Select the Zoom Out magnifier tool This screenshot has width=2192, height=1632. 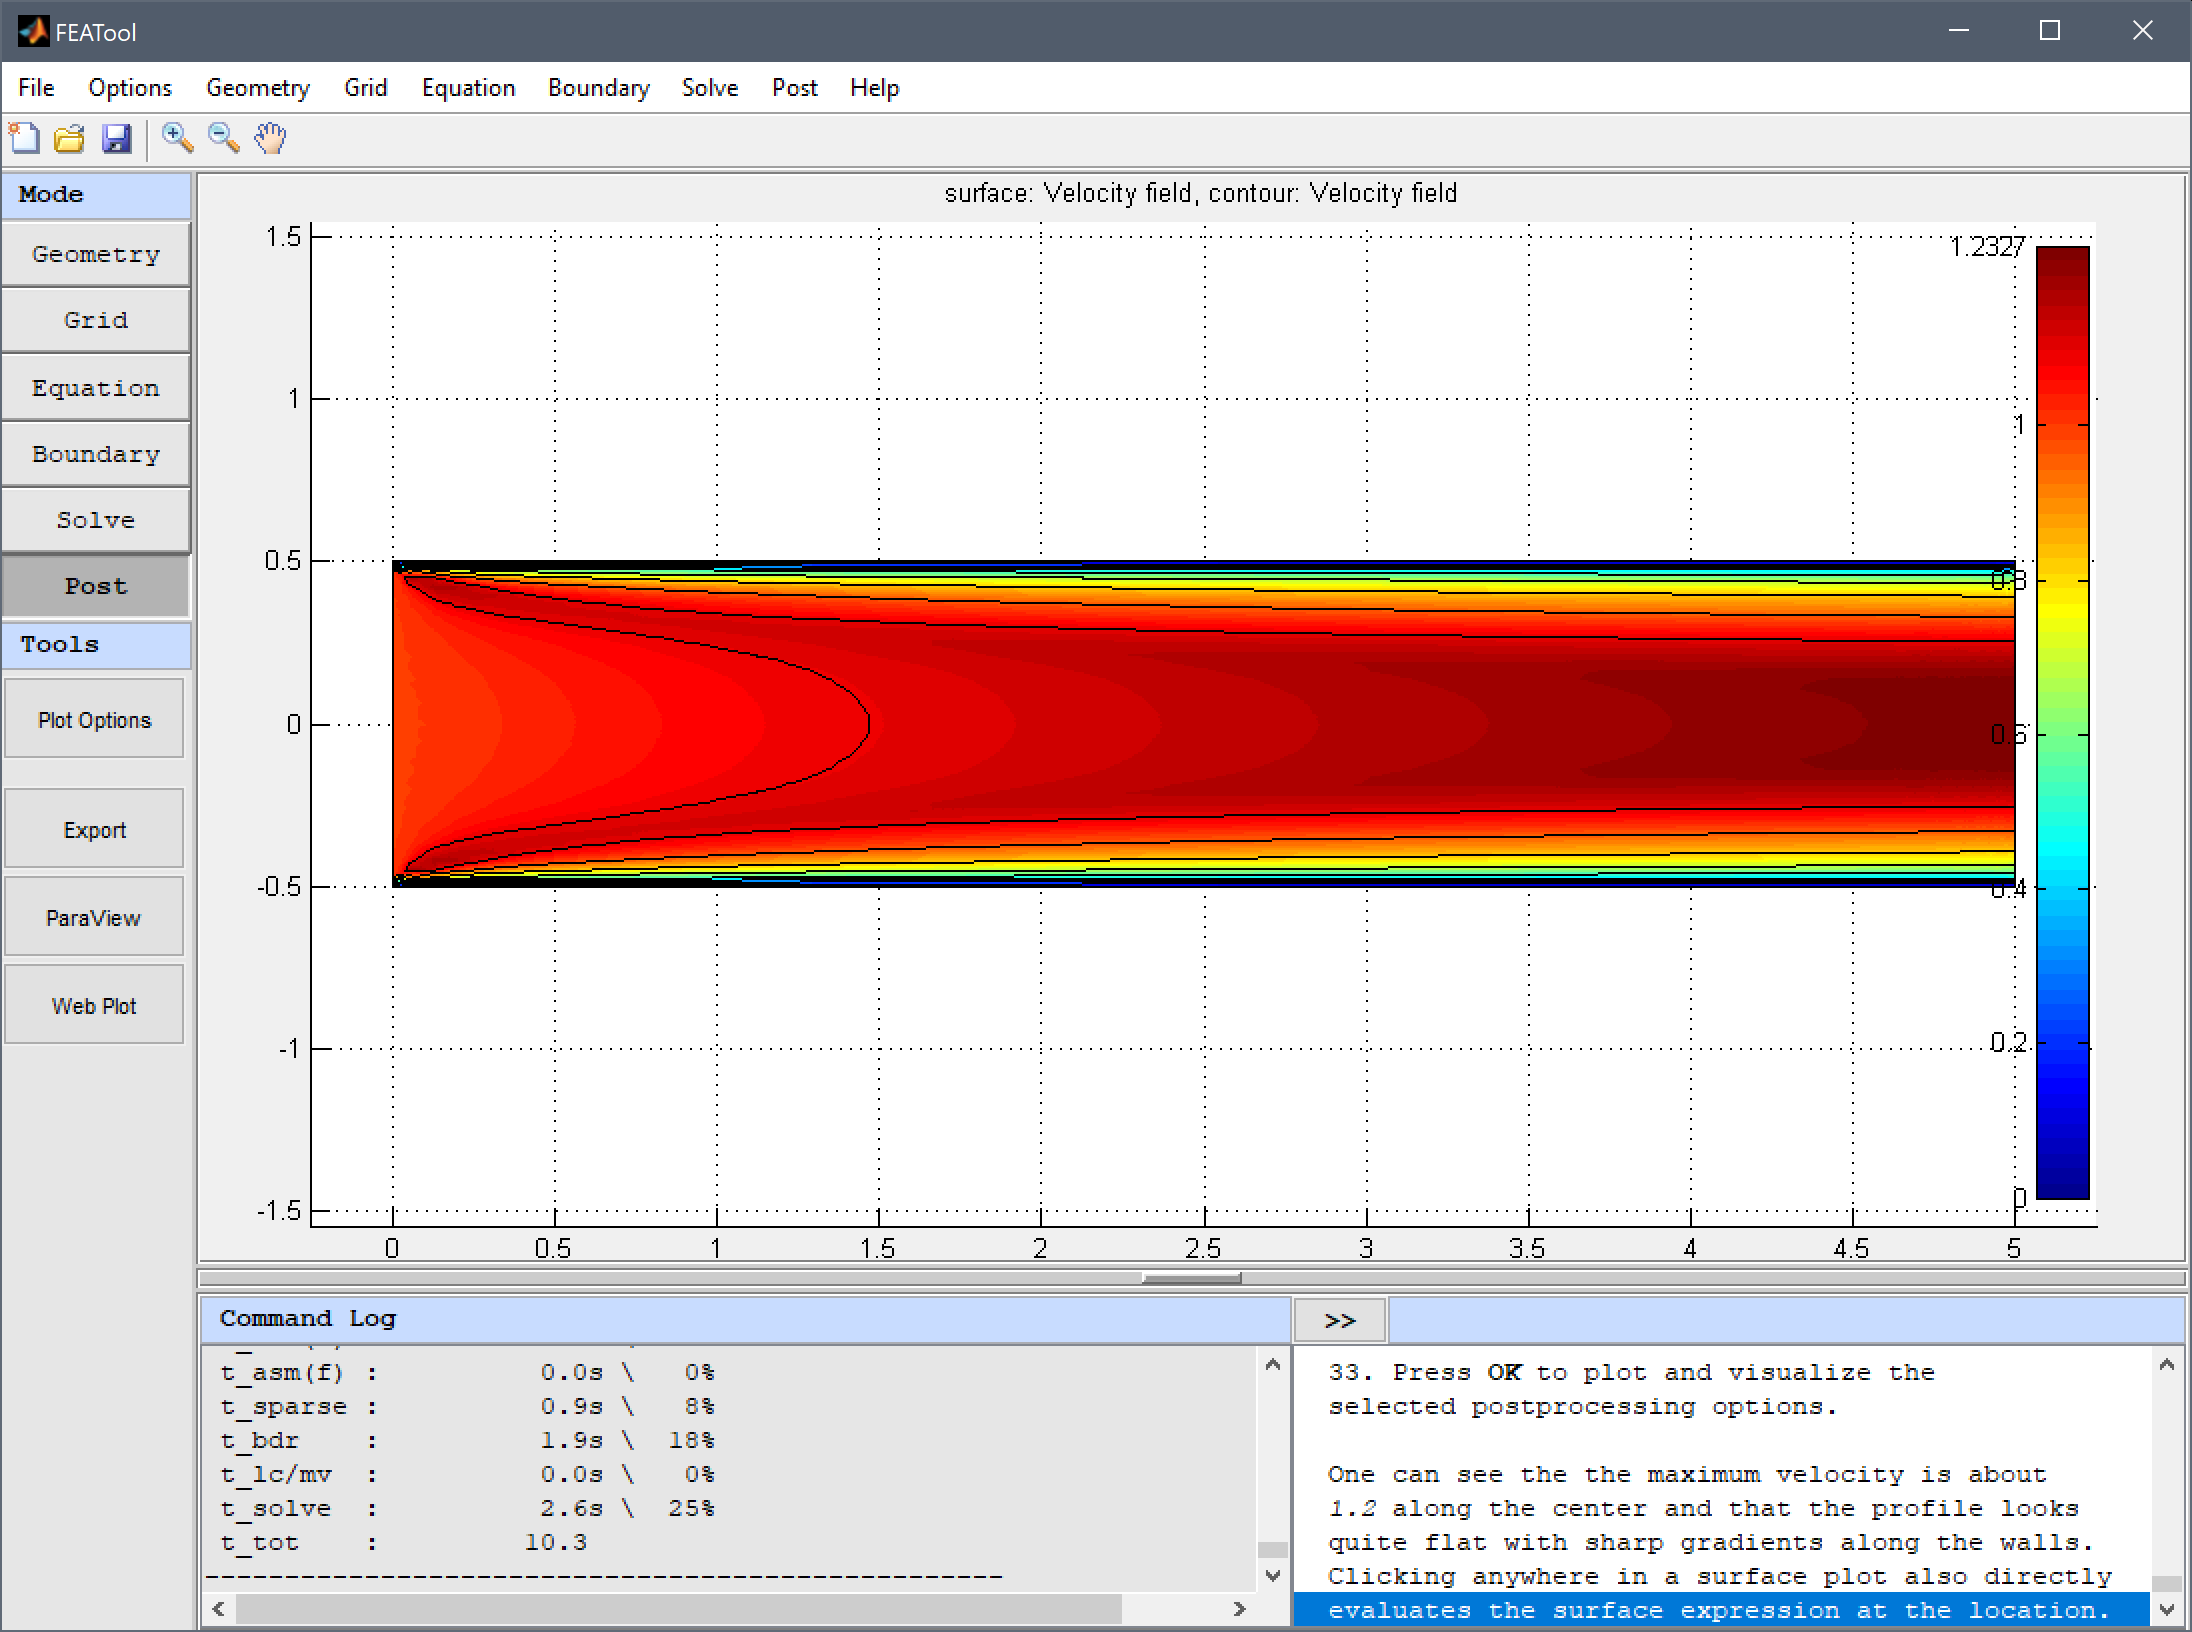coord(223,138)
